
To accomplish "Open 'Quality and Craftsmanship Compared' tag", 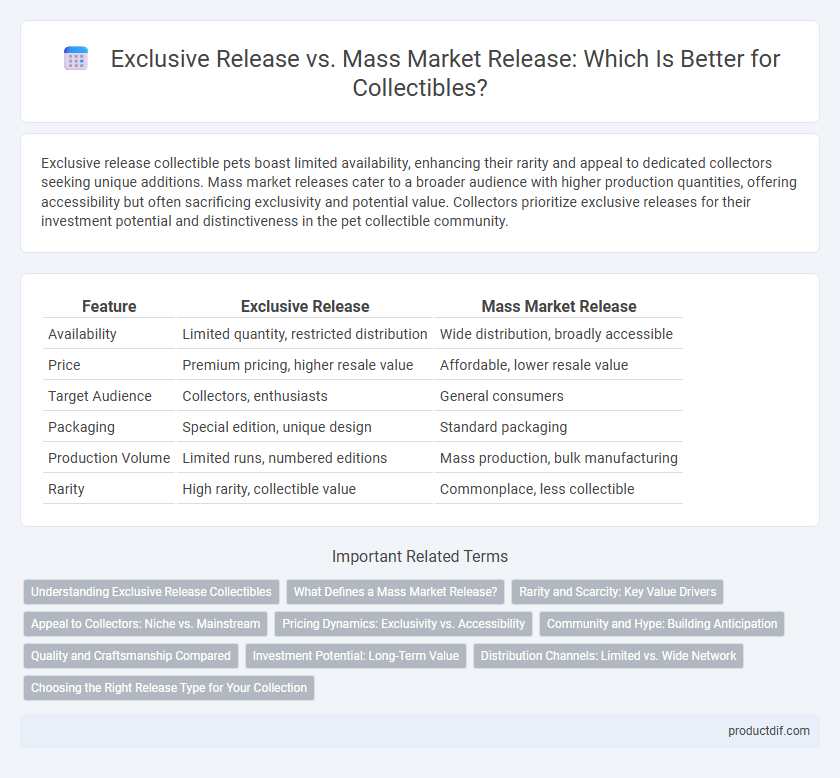I will [131, 656].
